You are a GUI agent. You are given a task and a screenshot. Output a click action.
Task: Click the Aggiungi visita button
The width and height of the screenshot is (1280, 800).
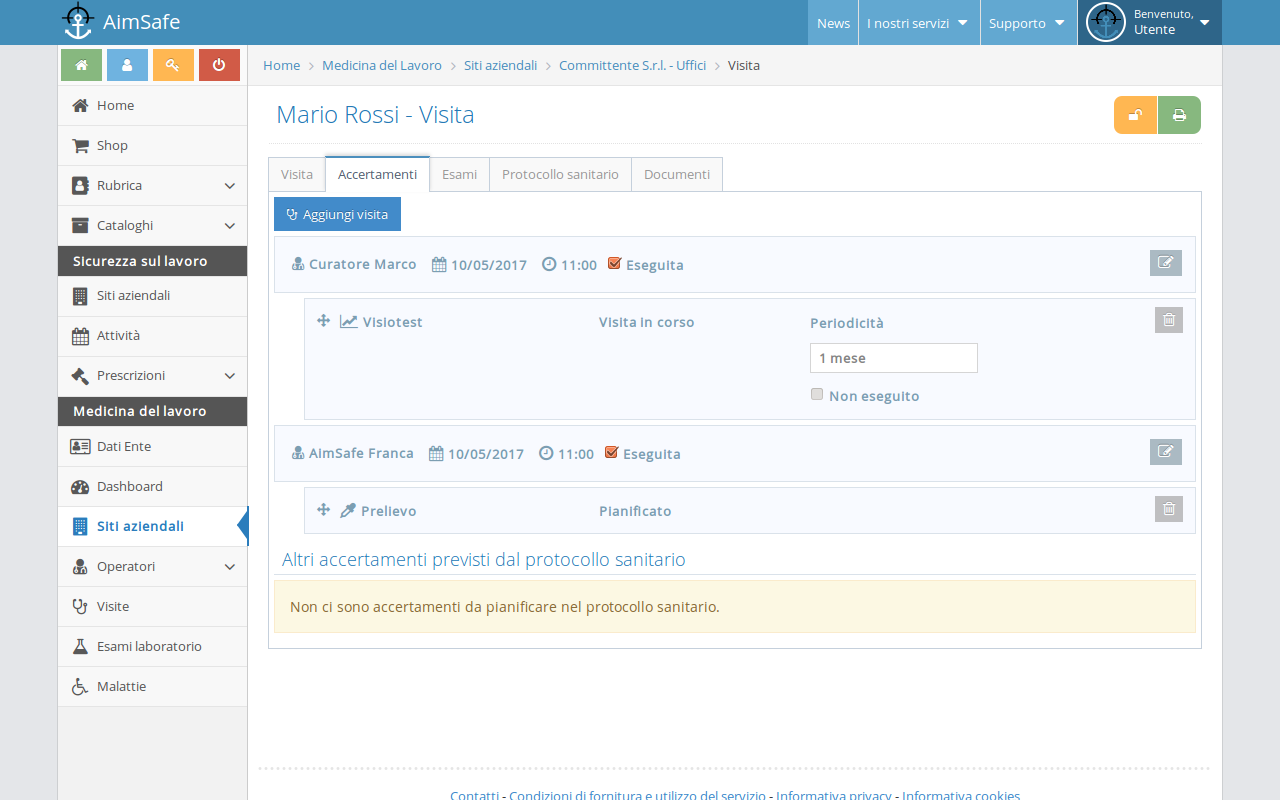(337, 214)
